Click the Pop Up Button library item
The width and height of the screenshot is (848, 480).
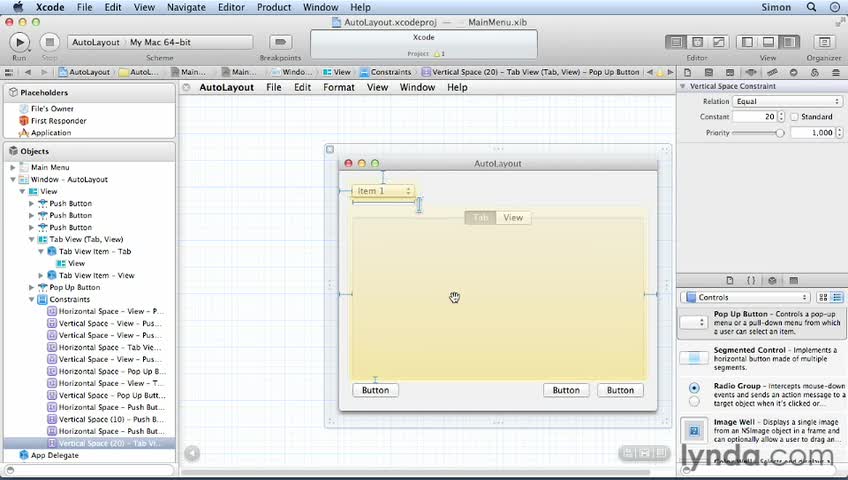point(763,323)
